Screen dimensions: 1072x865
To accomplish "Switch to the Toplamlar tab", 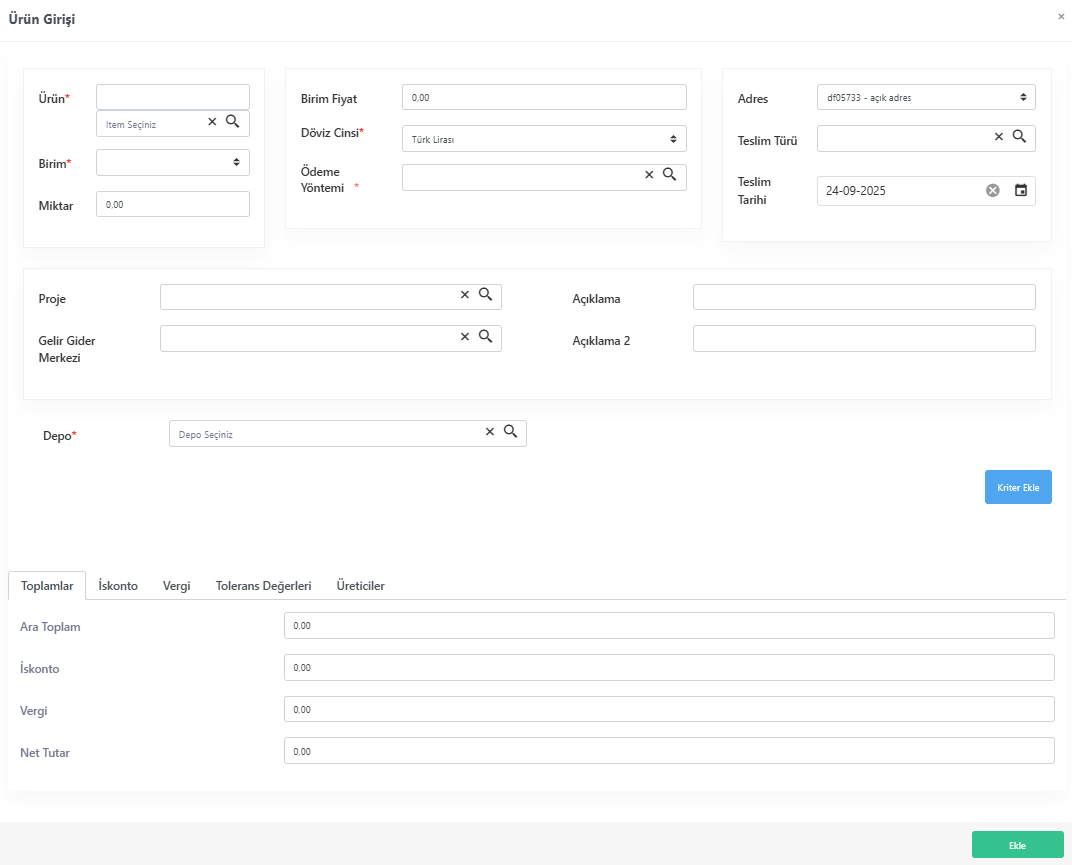I will [x=47, y=586].
